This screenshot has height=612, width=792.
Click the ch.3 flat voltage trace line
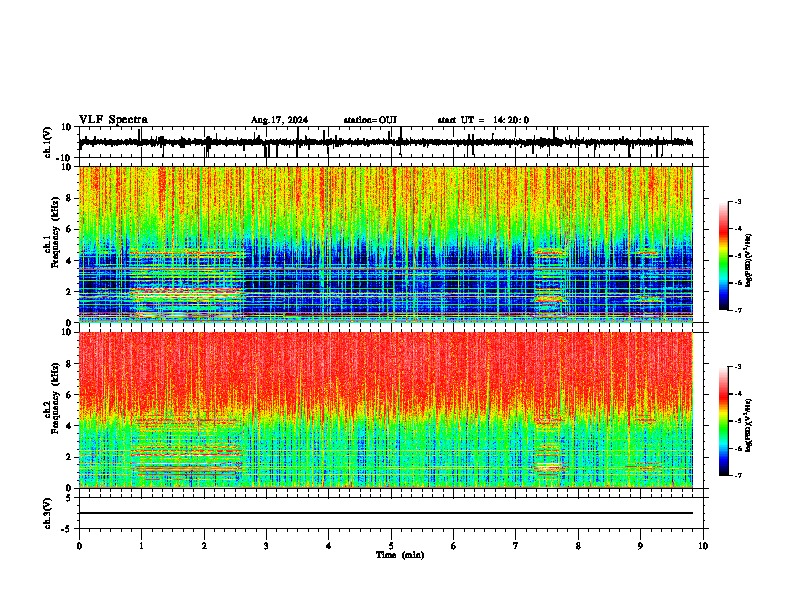[386, 513]
